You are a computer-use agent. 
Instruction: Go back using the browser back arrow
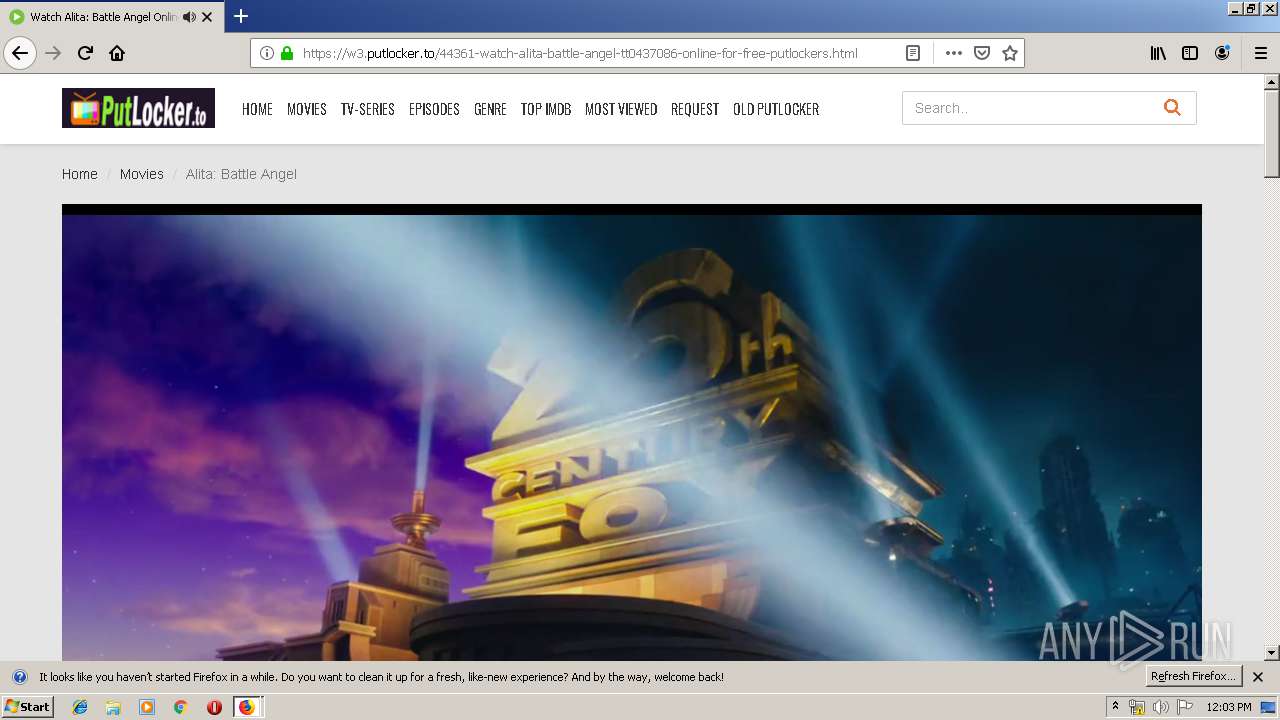coord(20,53)
